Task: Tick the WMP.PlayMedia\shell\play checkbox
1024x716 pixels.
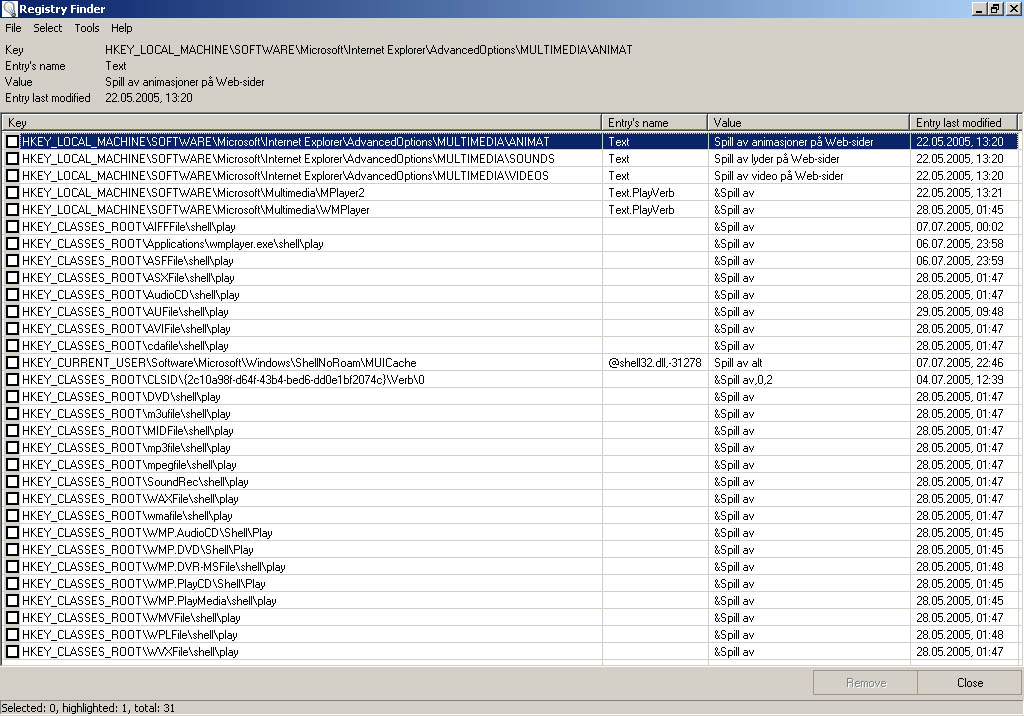Action: pyautogui.click(x=12, y=600)
